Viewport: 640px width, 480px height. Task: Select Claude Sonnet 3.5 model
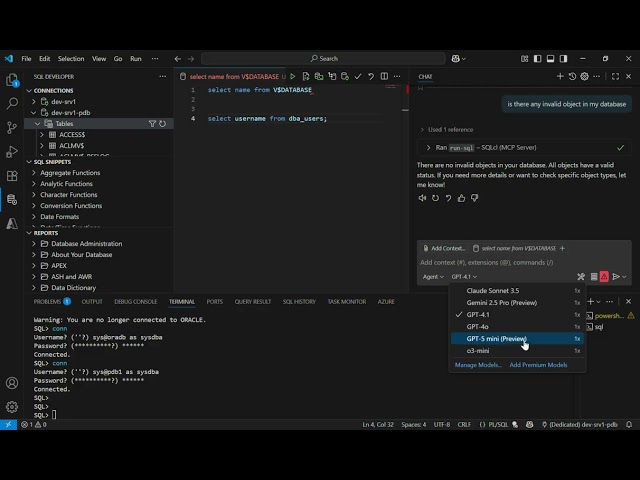click(517, 291)
